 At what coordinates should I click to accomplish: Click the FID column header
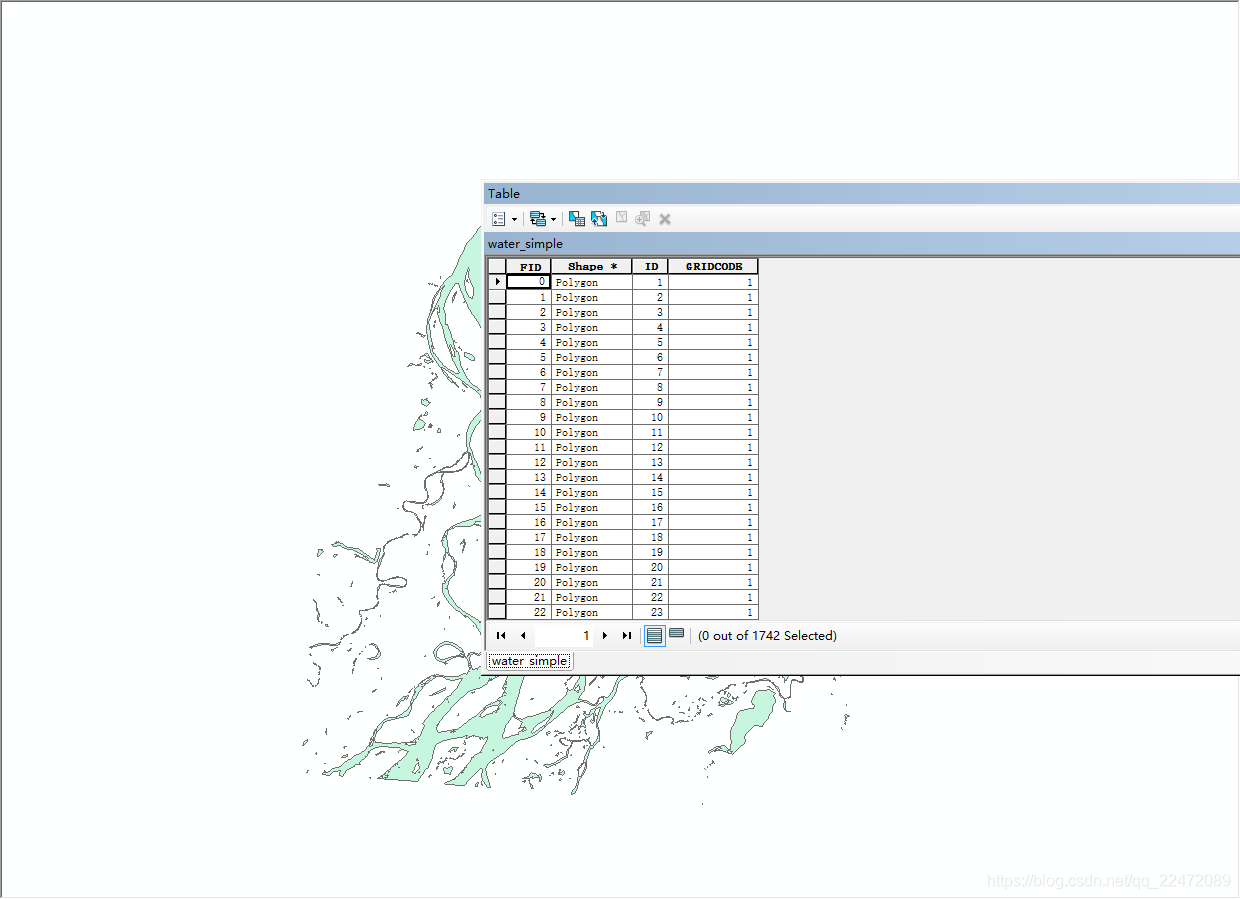coord(529,266)
